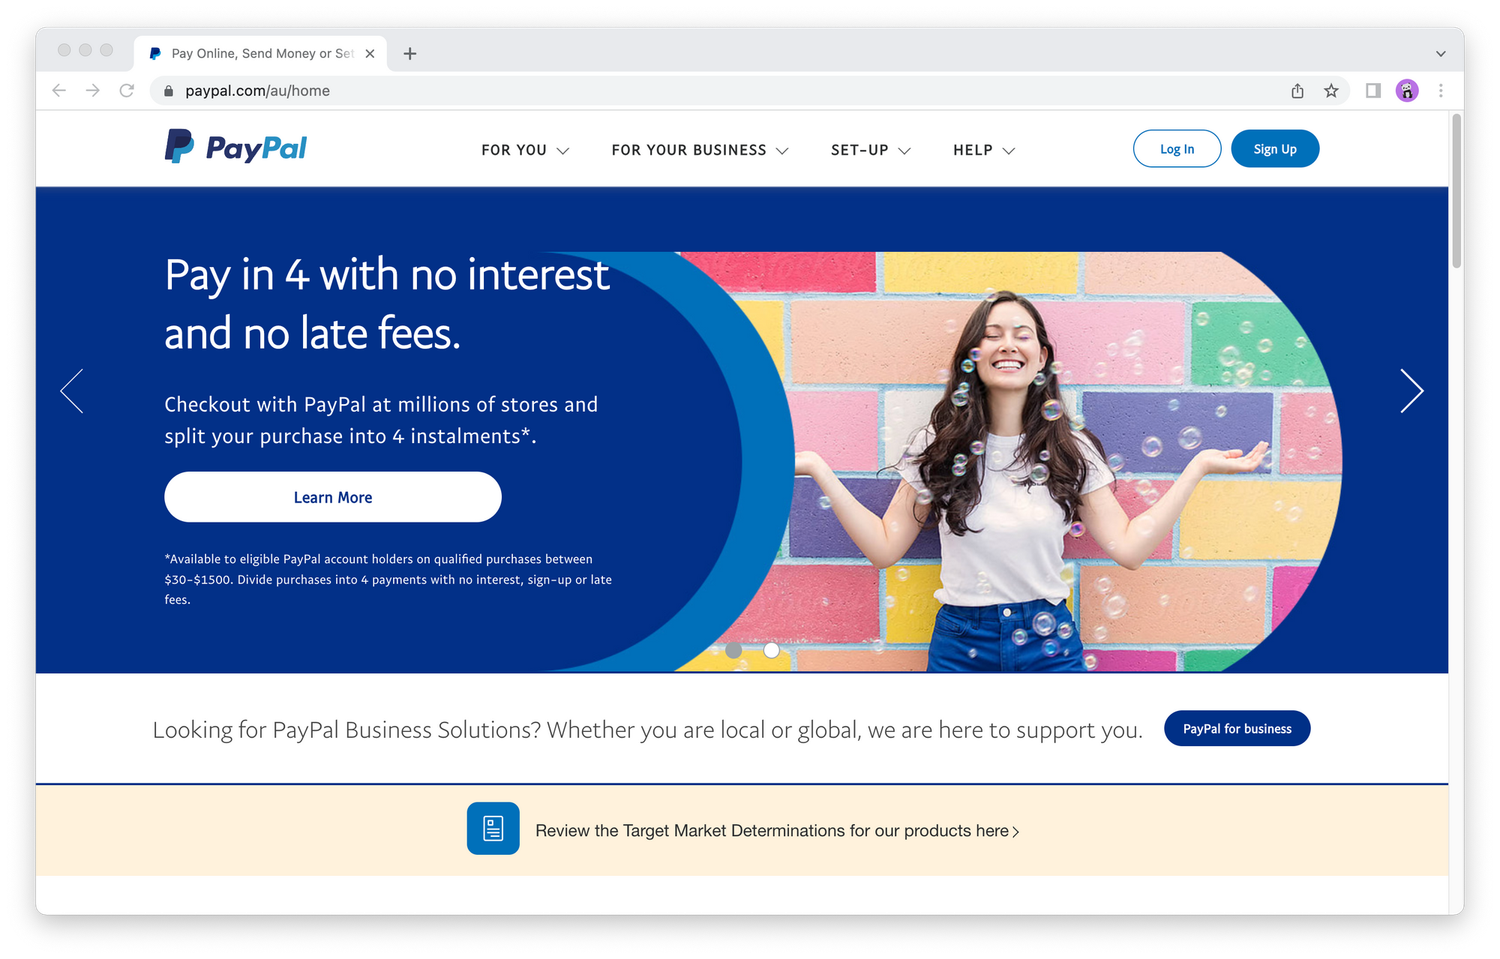Go to the previous carousel slide arrow
The width and height of the screenshot is (1500, 959).
(72, 391)
